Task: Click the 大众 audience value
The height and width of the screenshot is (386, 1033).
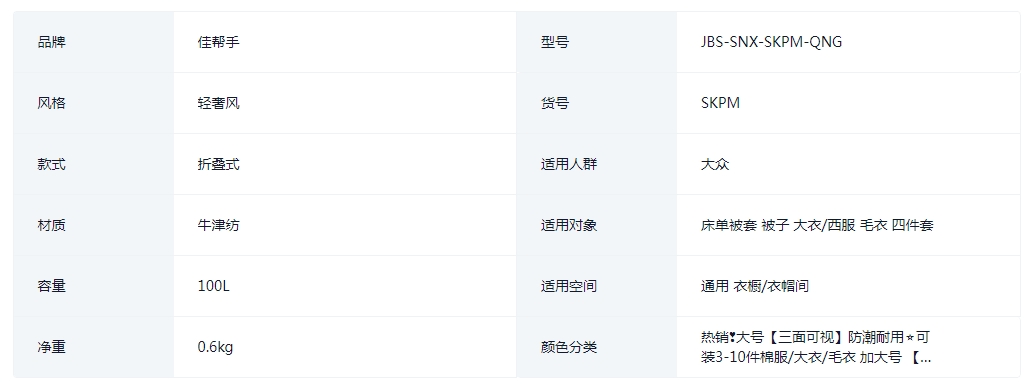Action: 715,164
